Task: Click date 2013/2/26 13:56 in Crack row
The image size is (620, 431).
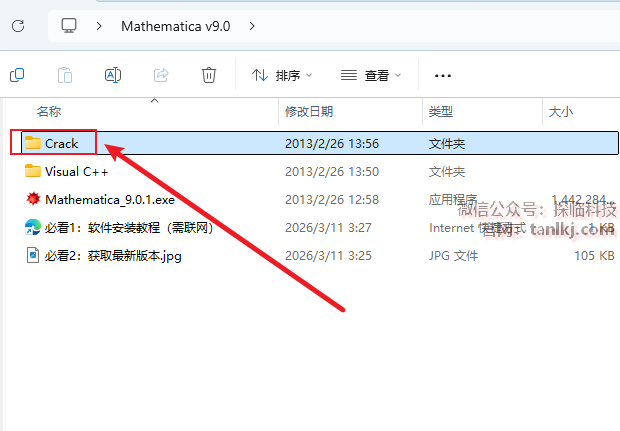Action: tap(332, 143)
